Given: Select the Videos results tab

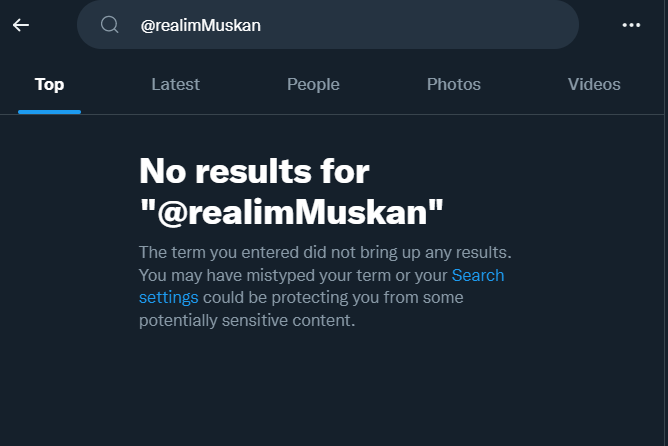Looking at the screenshot, I should (x=594, y=84).
